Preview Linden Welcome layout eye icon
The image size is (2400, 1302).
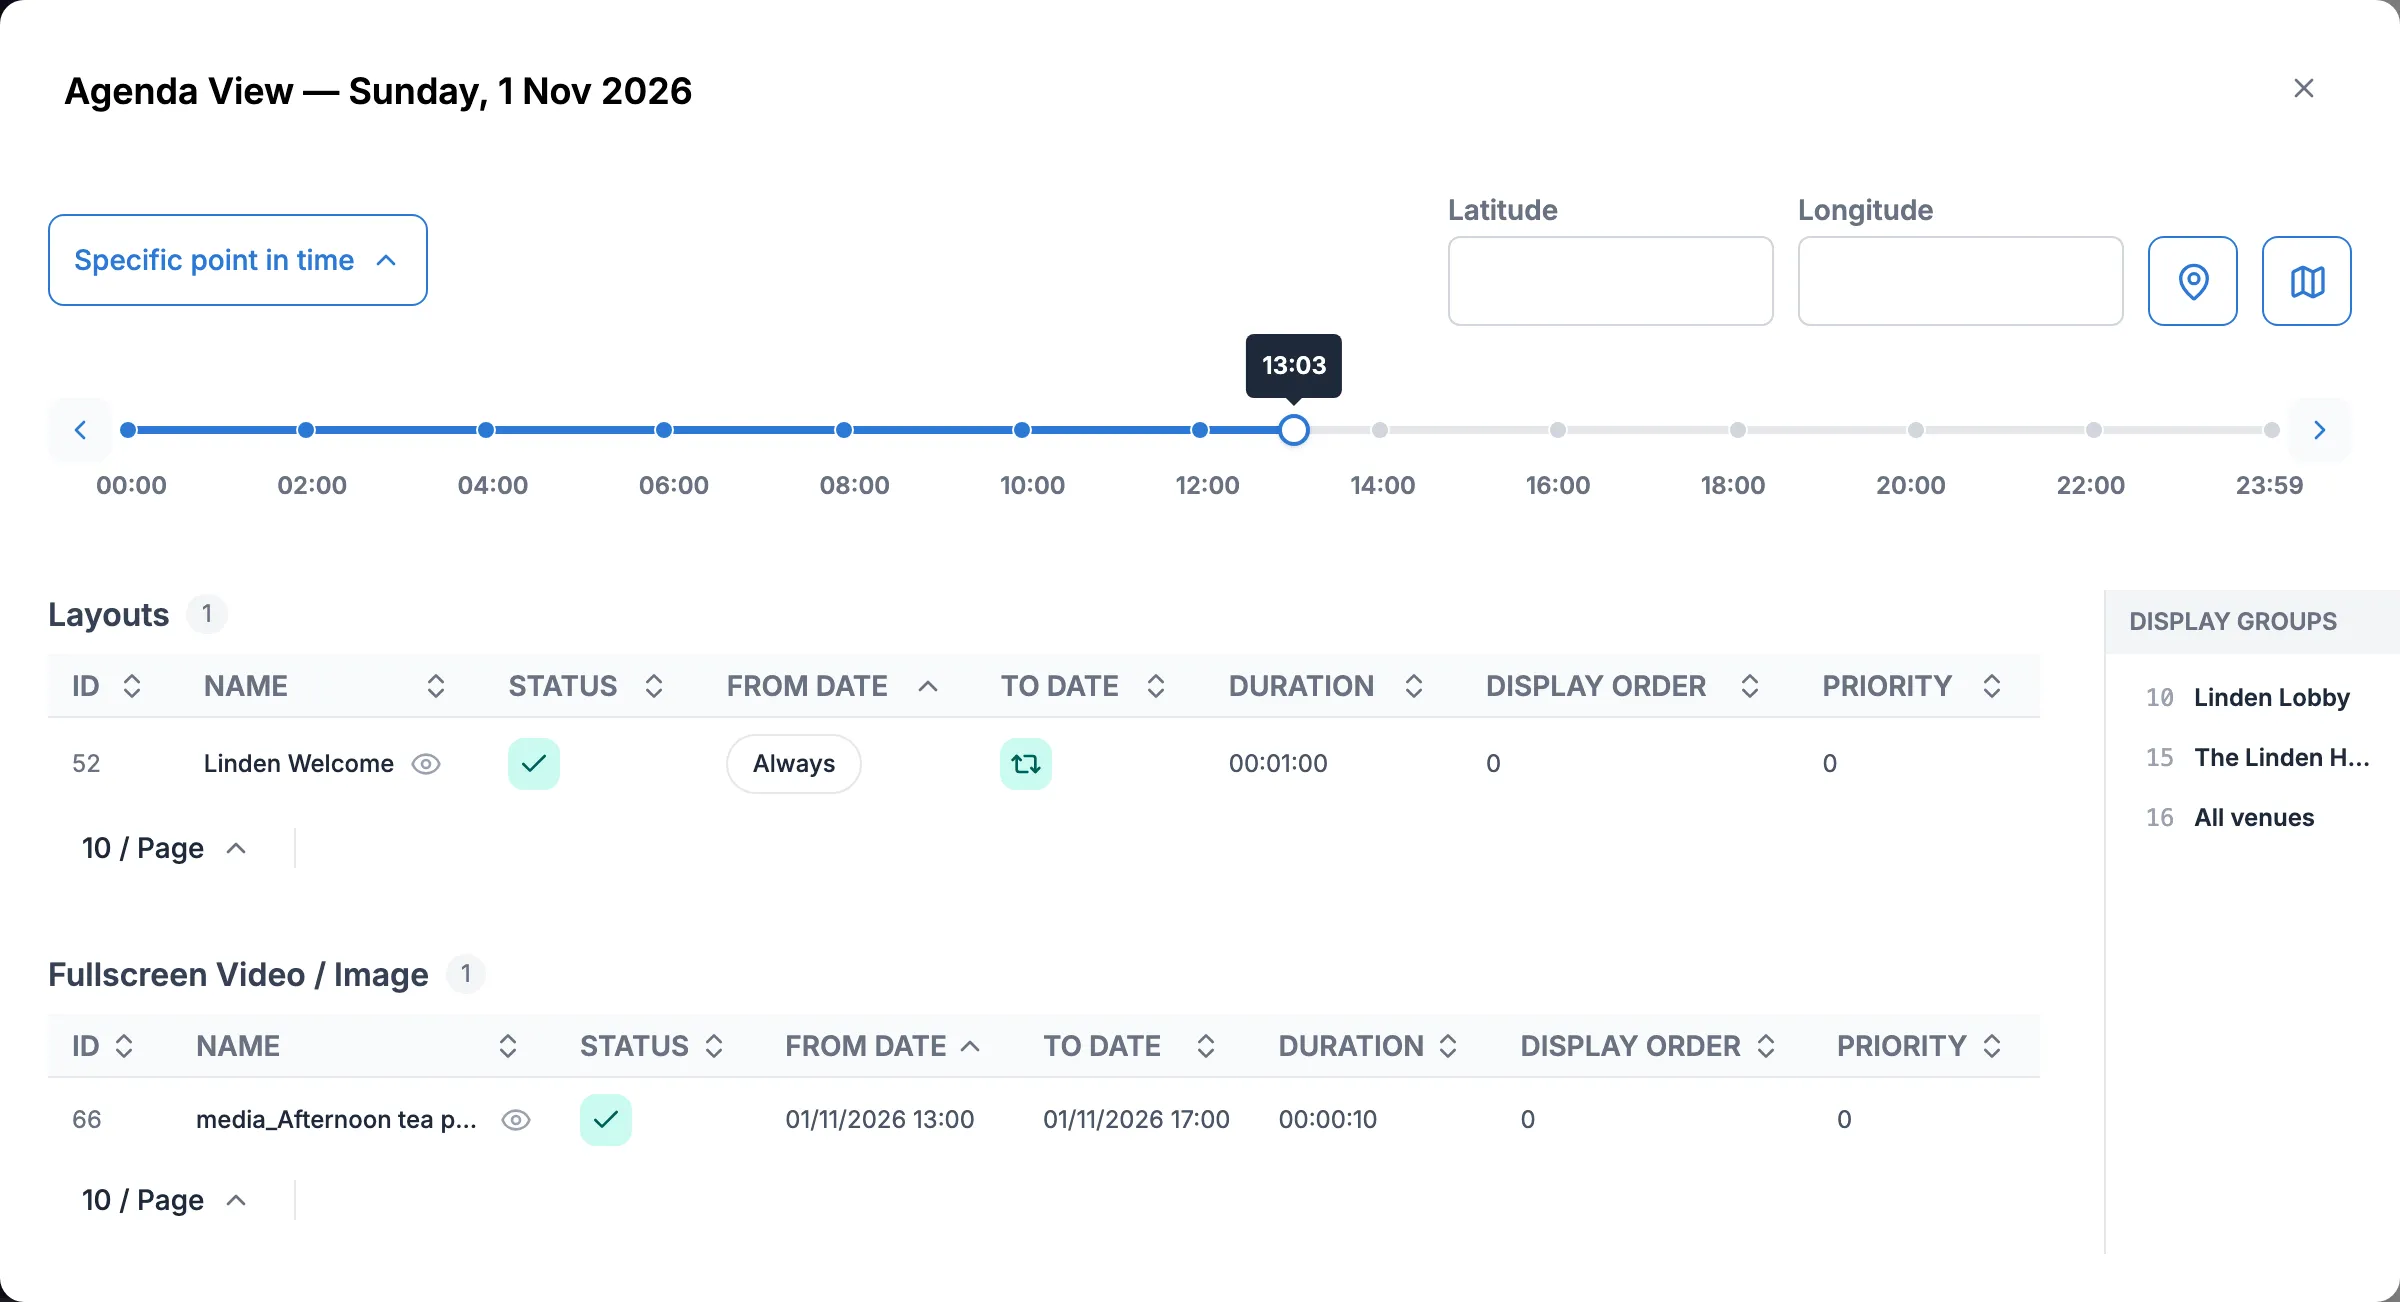[426, 764]
